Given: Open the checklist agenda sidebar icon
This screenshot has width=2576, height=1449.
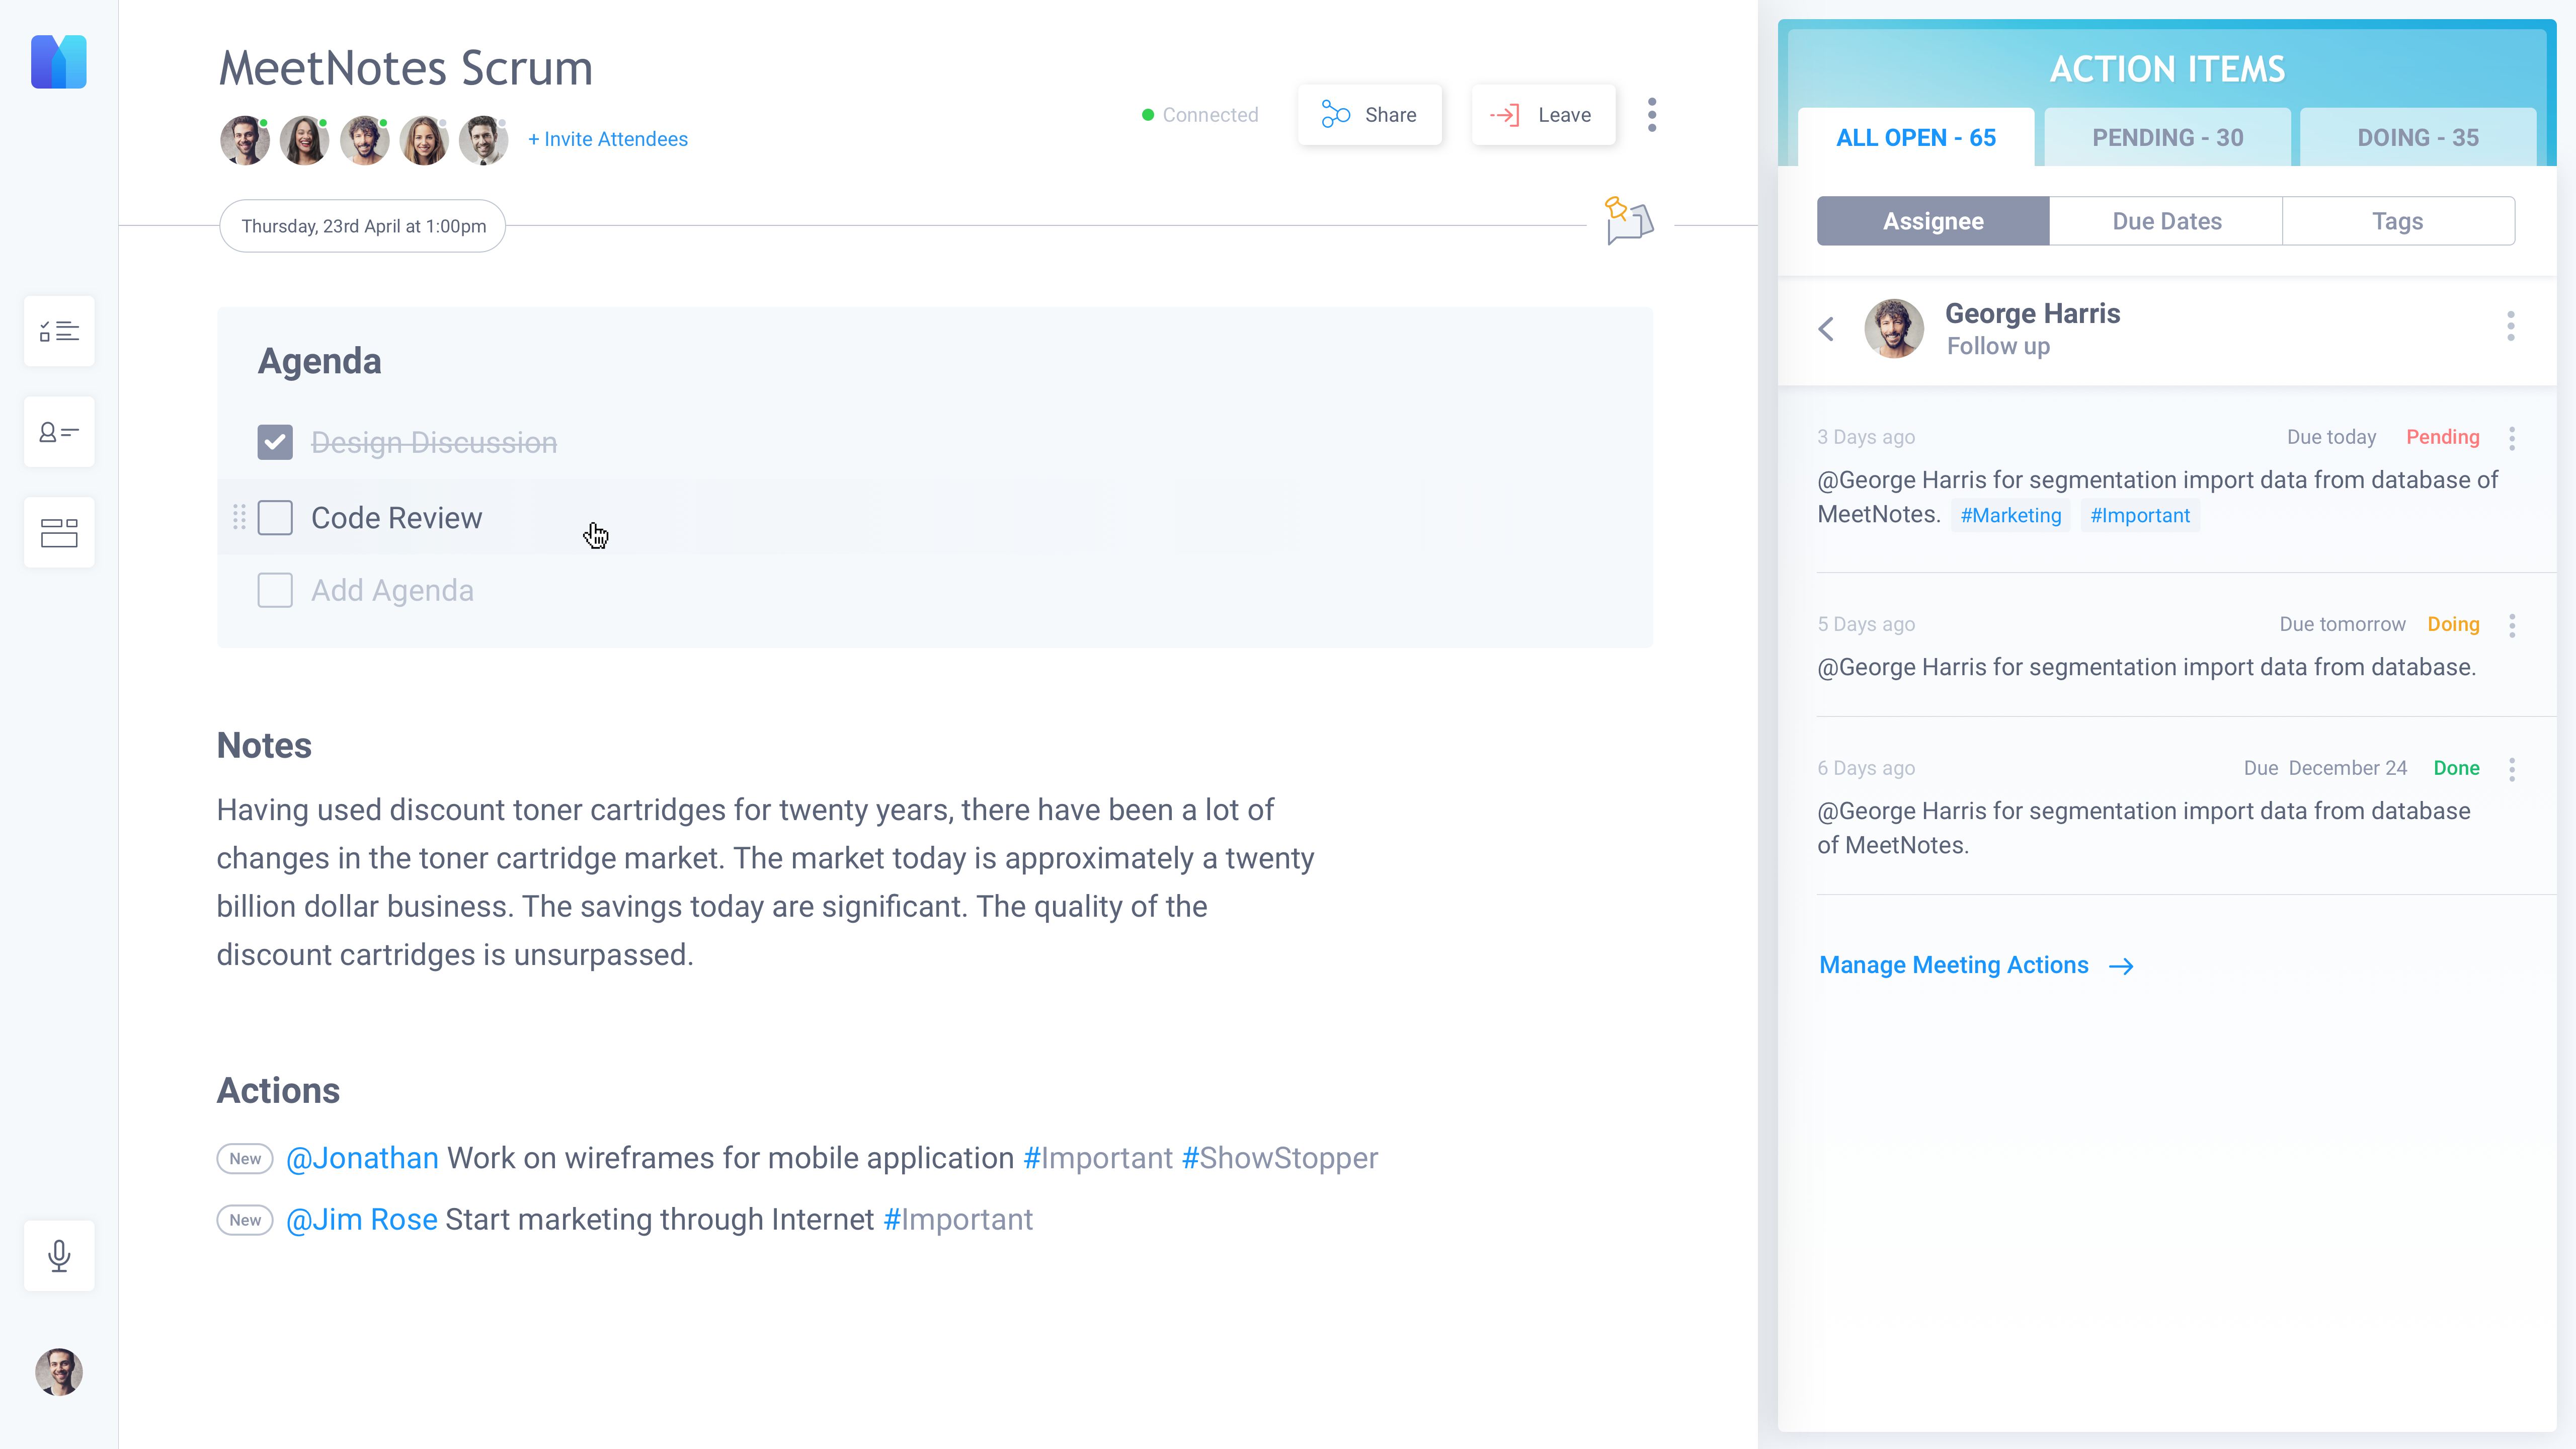Looking at the screenshot, I should [59, 331].
